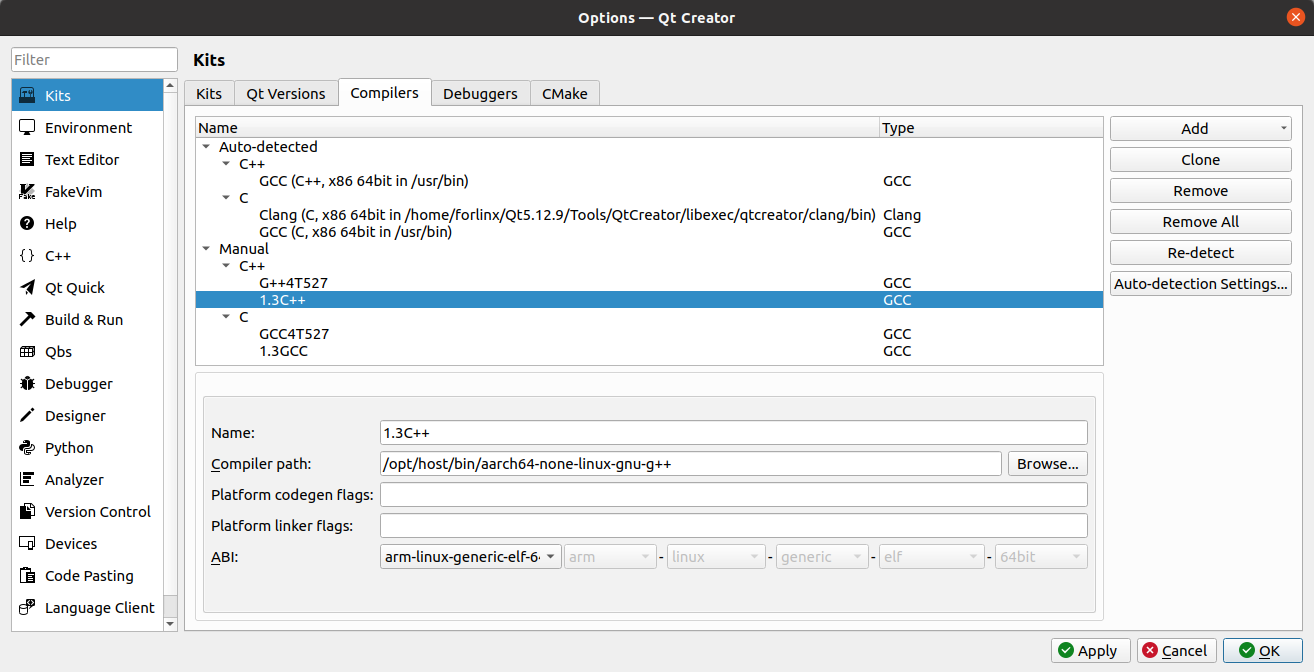
Task: Open the Debuggers tab
Action: coord(480,93)
